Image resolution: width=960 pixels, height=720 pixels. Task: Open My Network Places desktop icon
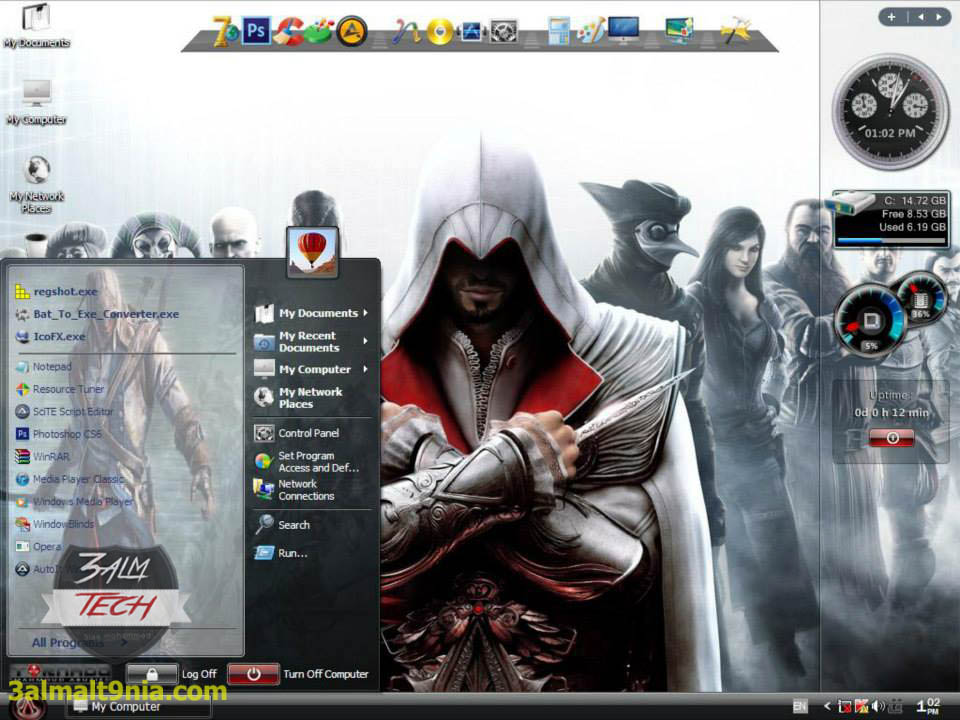[37, 185]
